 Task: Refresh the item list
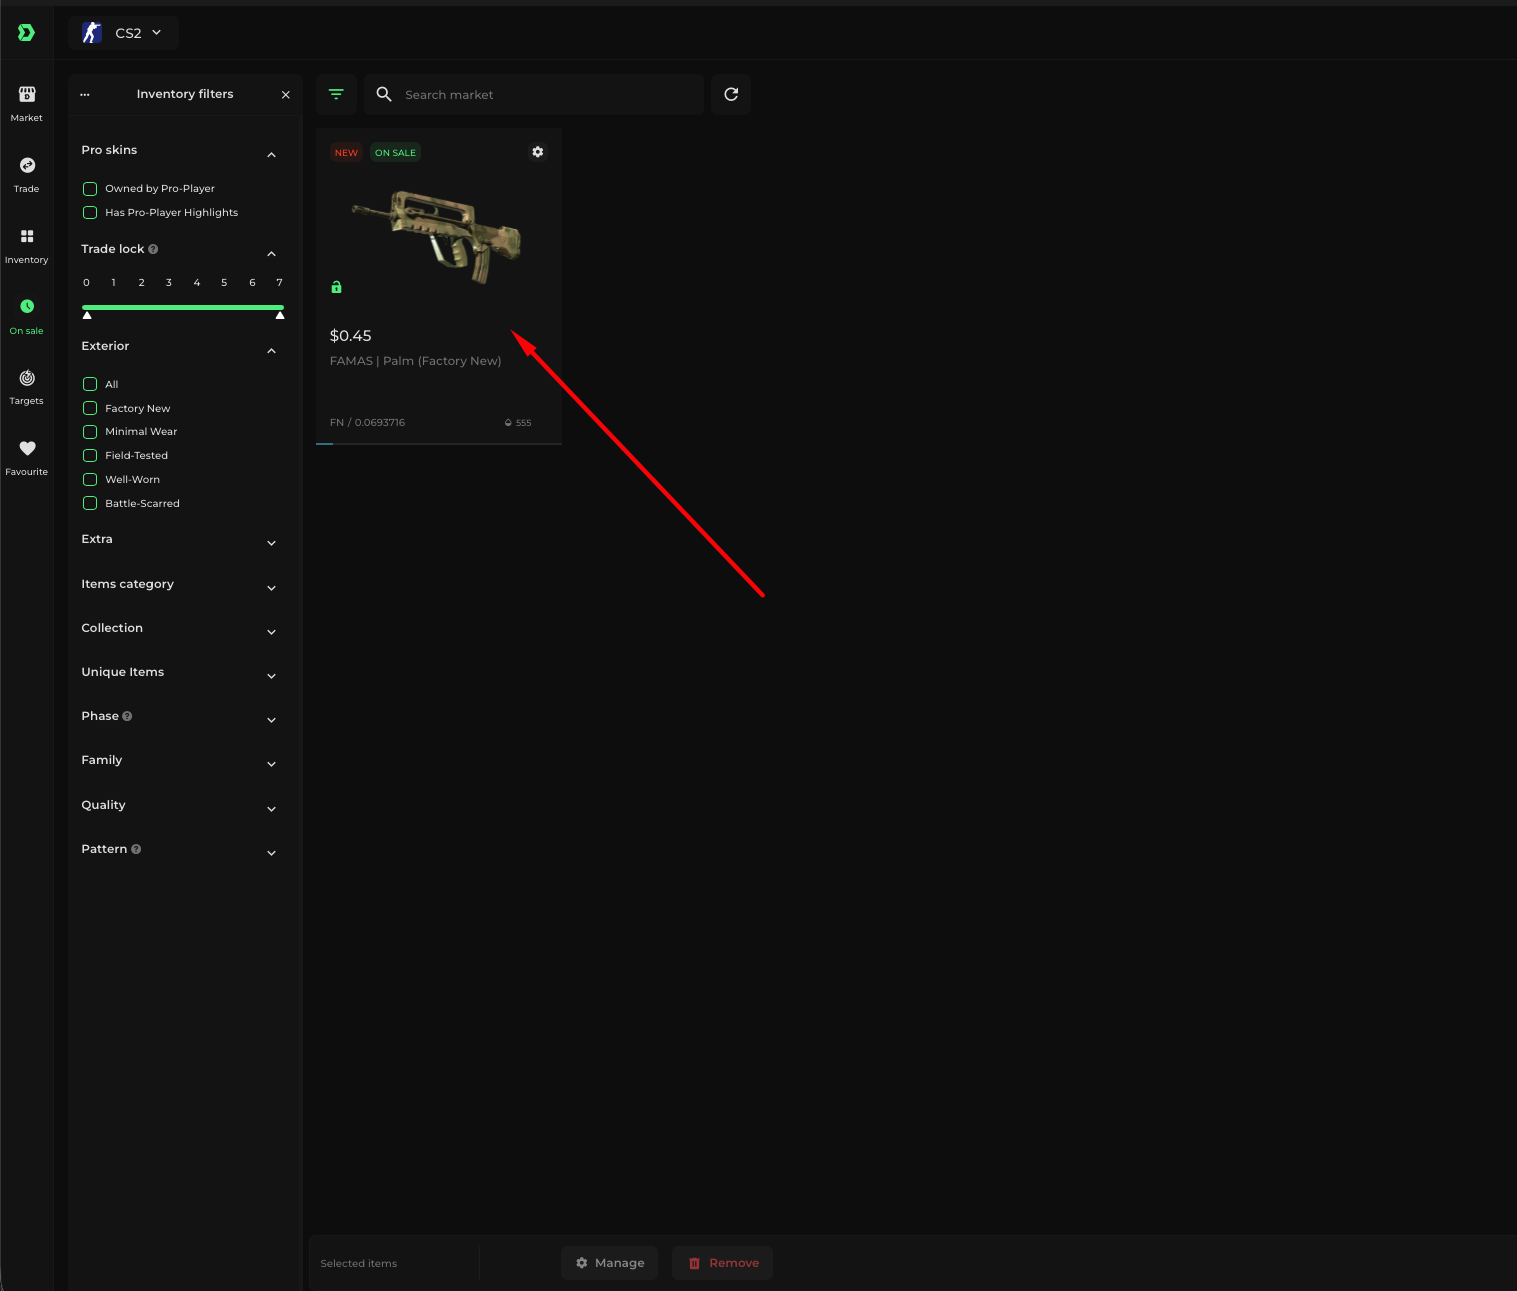(731, 94)
